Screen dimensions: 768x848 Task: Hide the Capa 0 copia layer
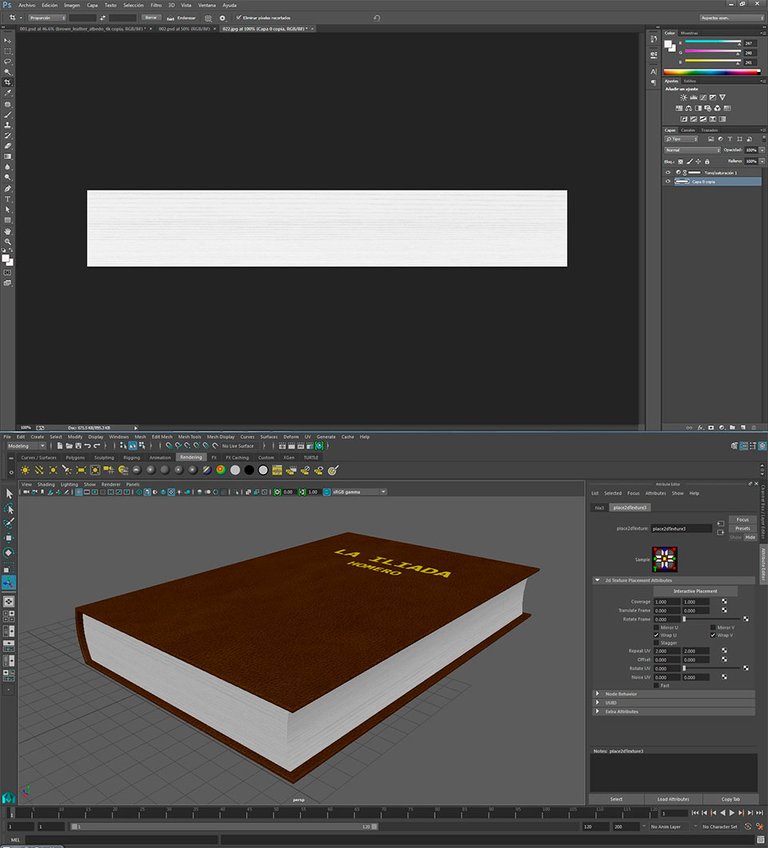click(668, 182)
